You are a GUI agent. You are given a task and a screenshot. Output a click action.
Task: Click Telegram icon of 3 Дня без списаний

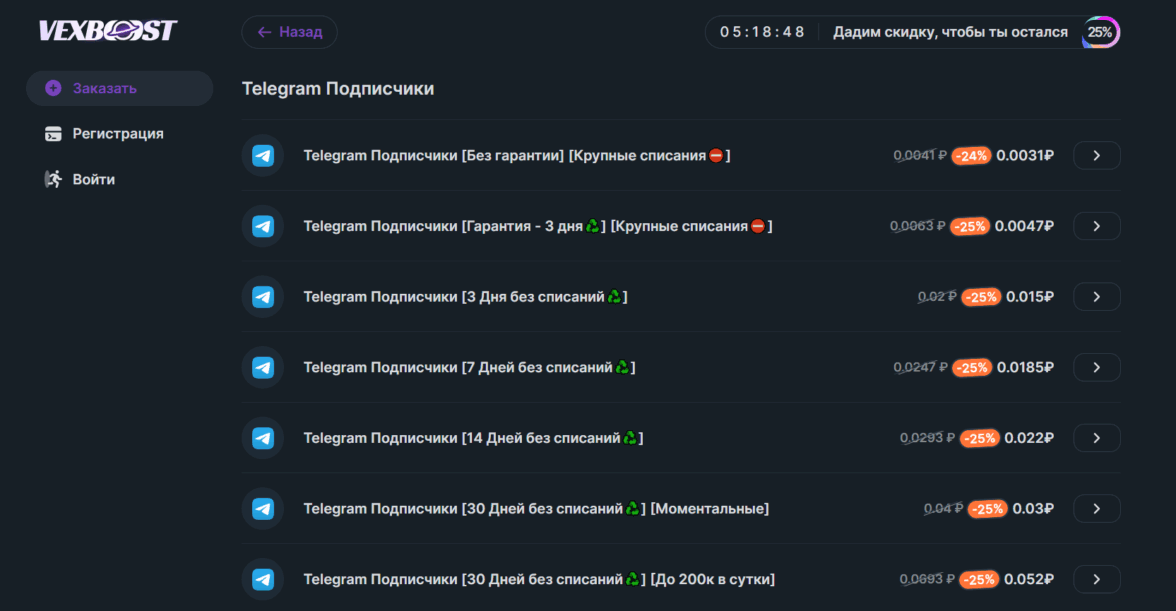263,297
